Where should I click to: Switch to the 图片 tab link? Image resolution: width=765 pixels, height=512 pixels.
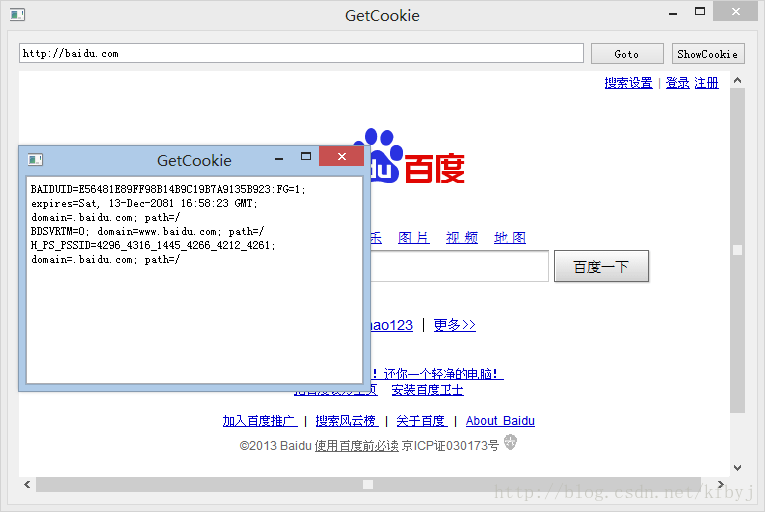coord(414,238)
